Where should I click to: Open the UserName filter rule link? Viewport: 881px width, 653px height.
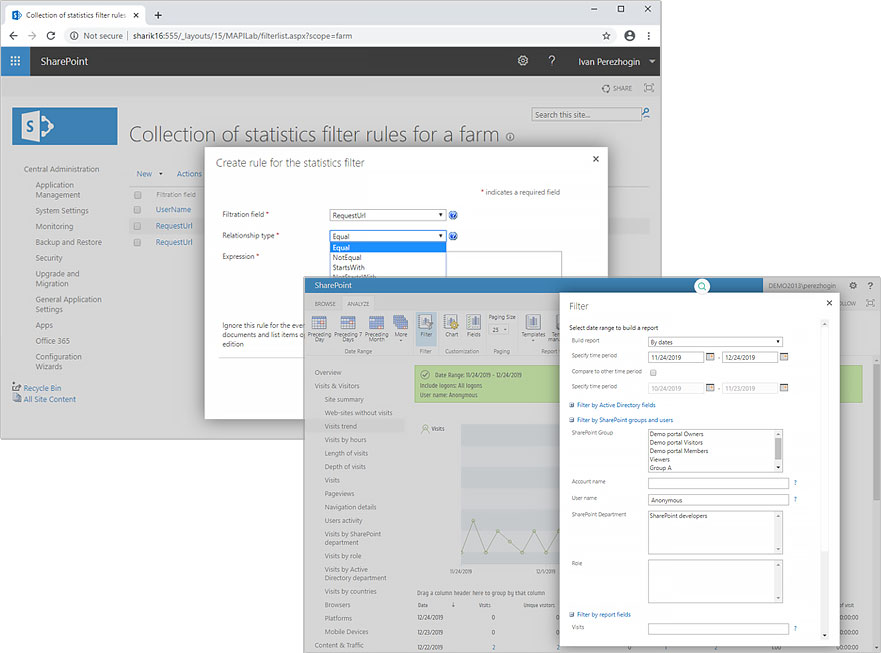[173, 210]
